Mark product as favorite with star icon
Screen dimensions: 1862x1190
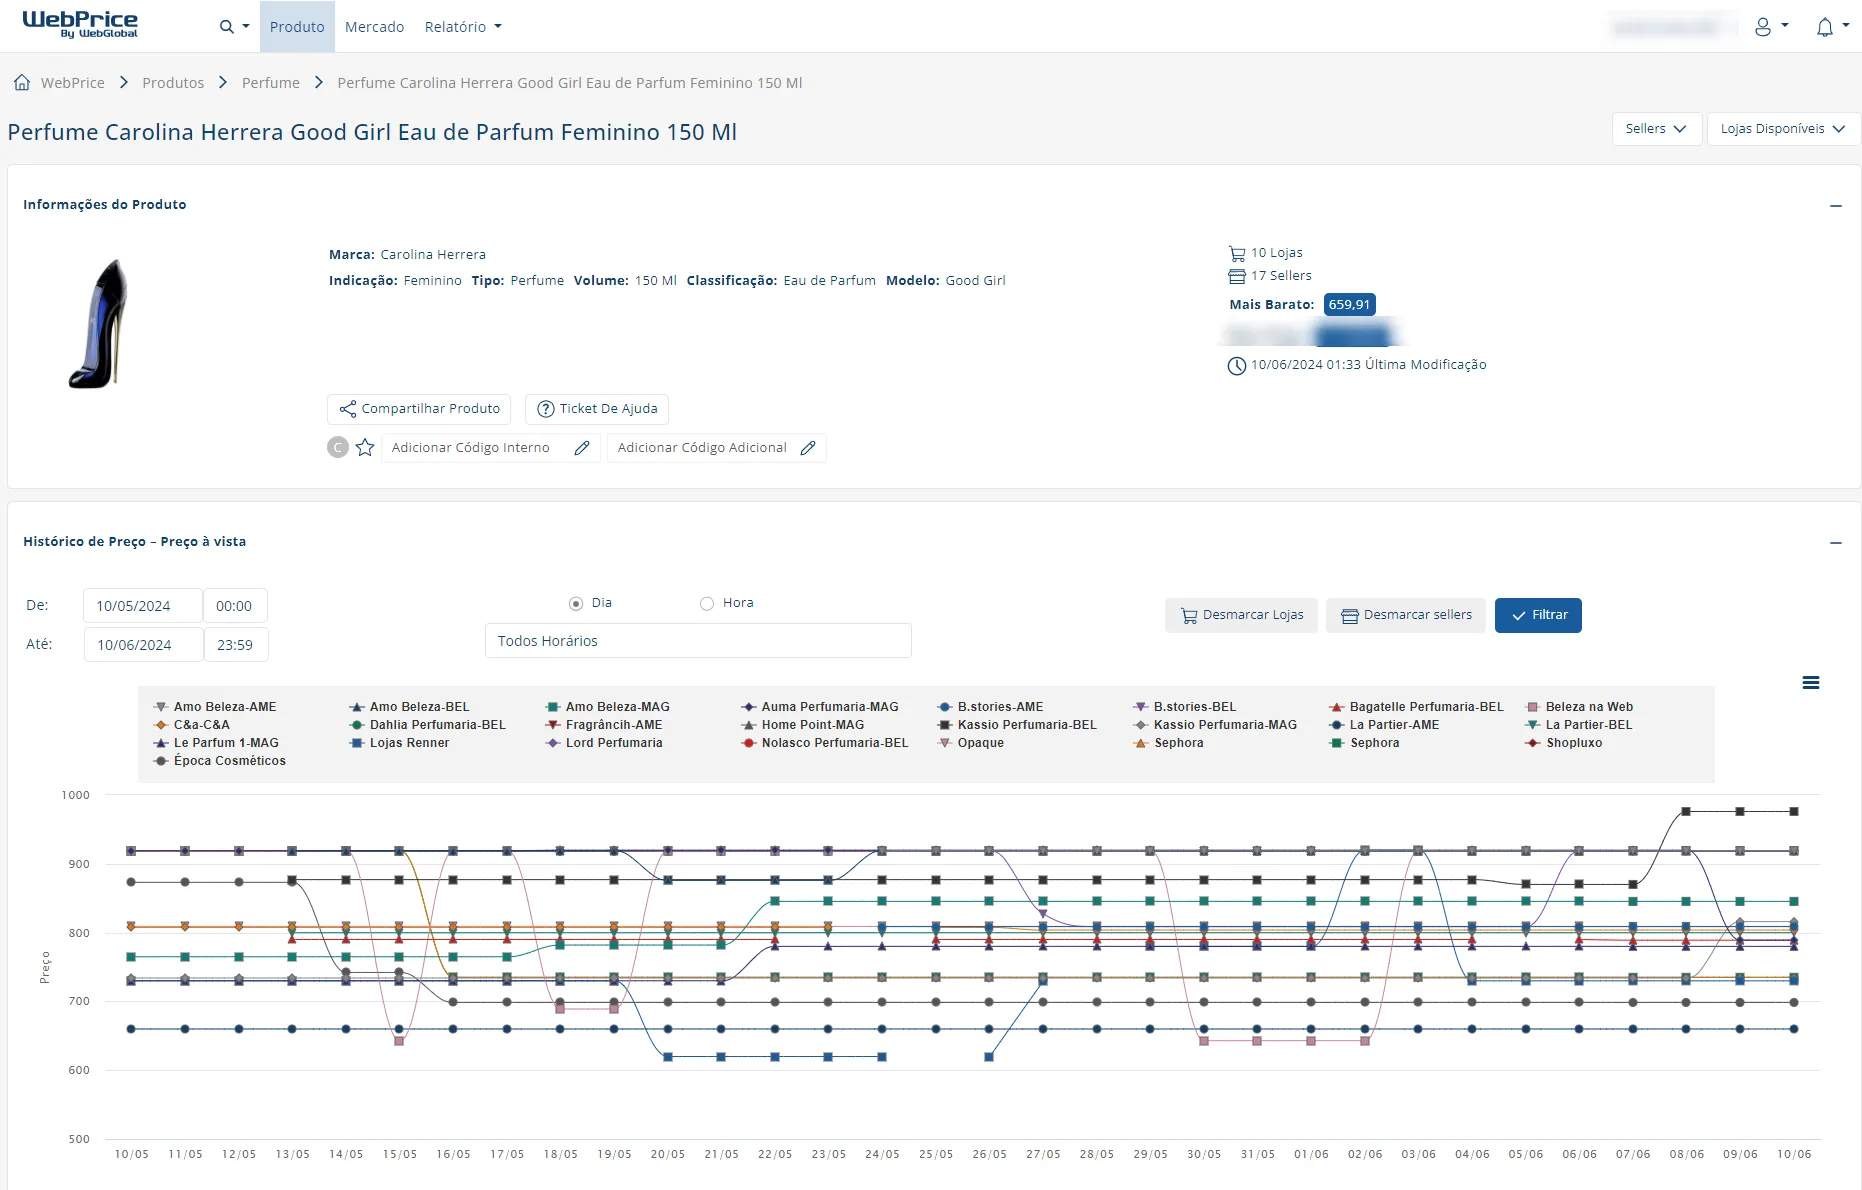coord(365,447)
